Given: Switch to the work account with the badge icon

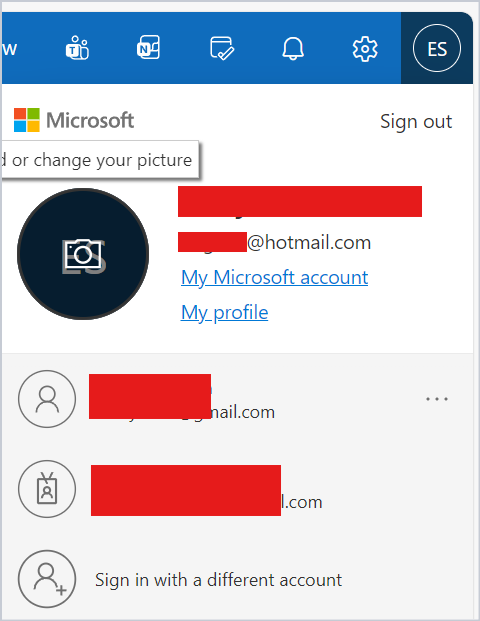Looking at the screenshot, I should pyautogui.click(x=238, y=489).
